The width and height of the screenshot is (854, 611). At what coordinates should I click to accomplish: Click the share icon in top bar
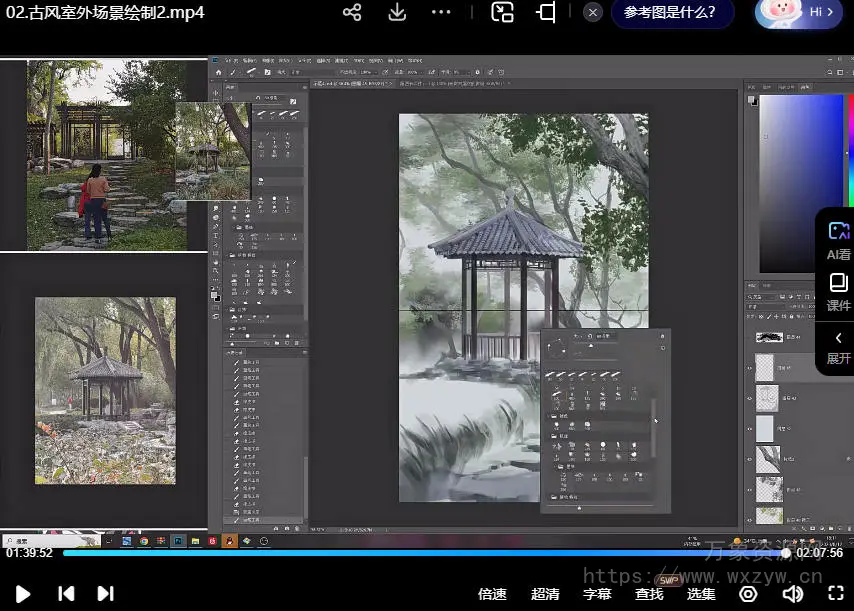click(352, 12)
